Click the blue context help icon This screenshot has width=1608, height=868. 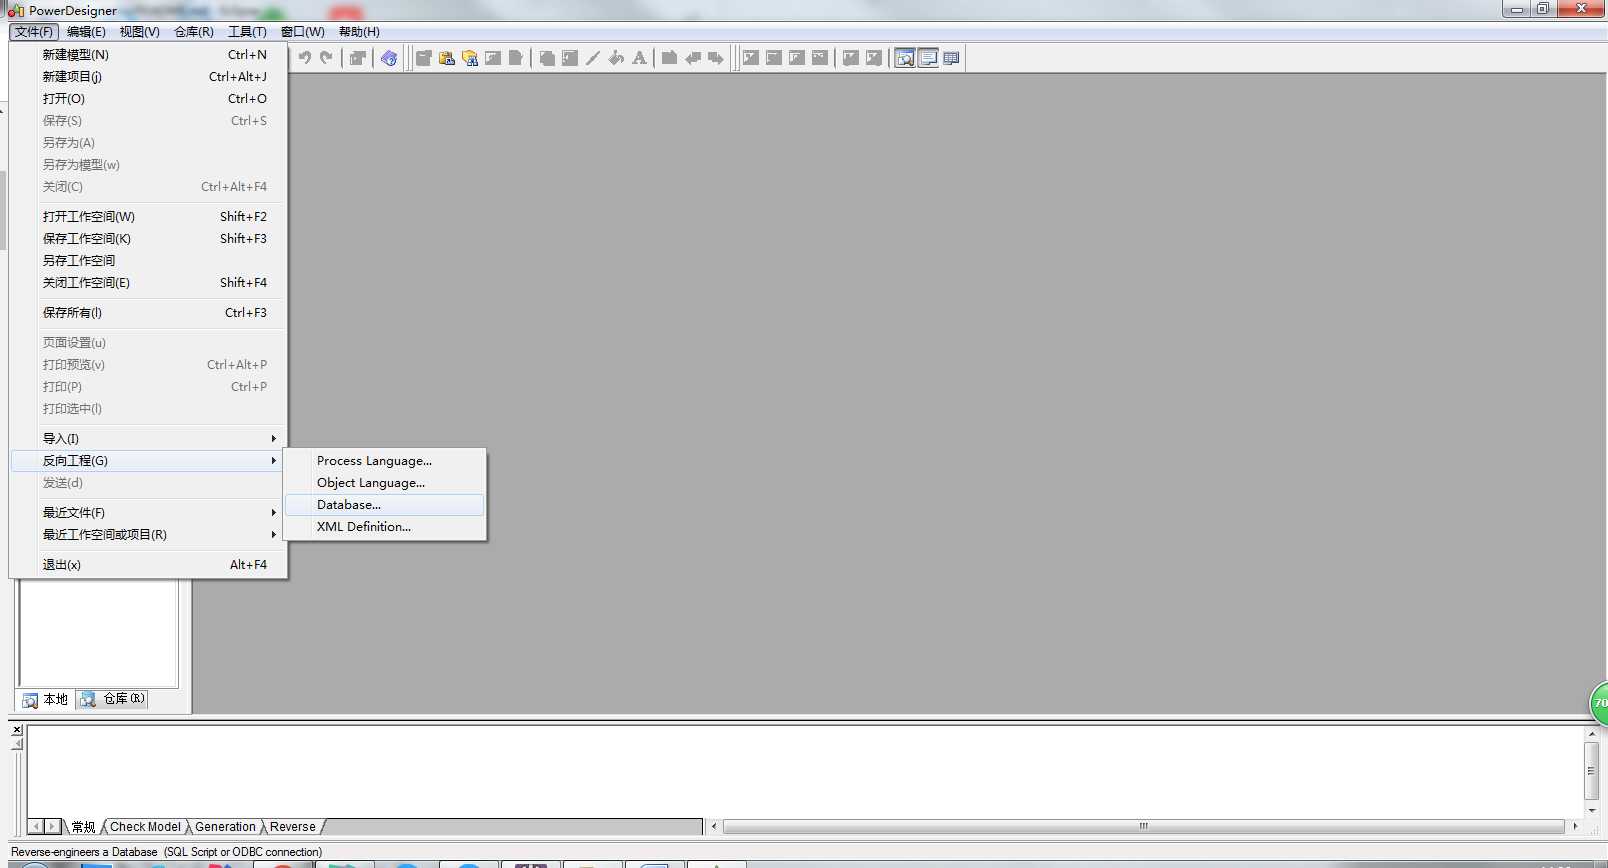coord(389,58)
